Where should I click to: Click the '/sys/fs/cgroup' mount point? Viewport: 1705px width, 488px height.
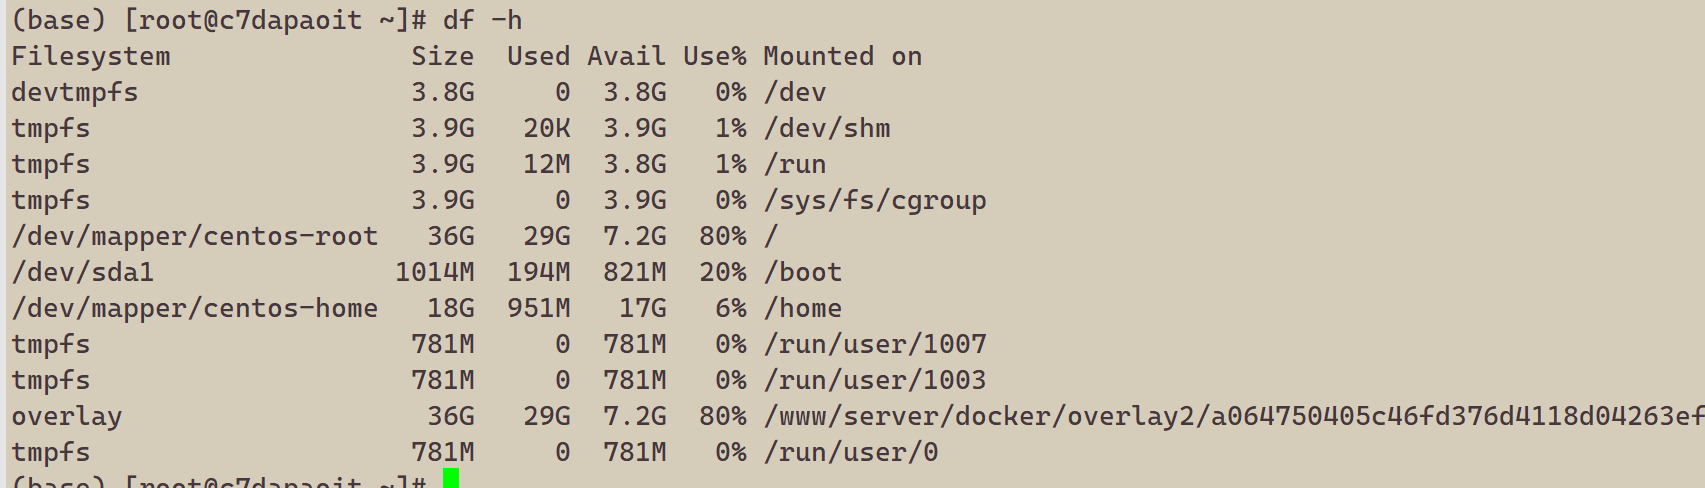875,201
